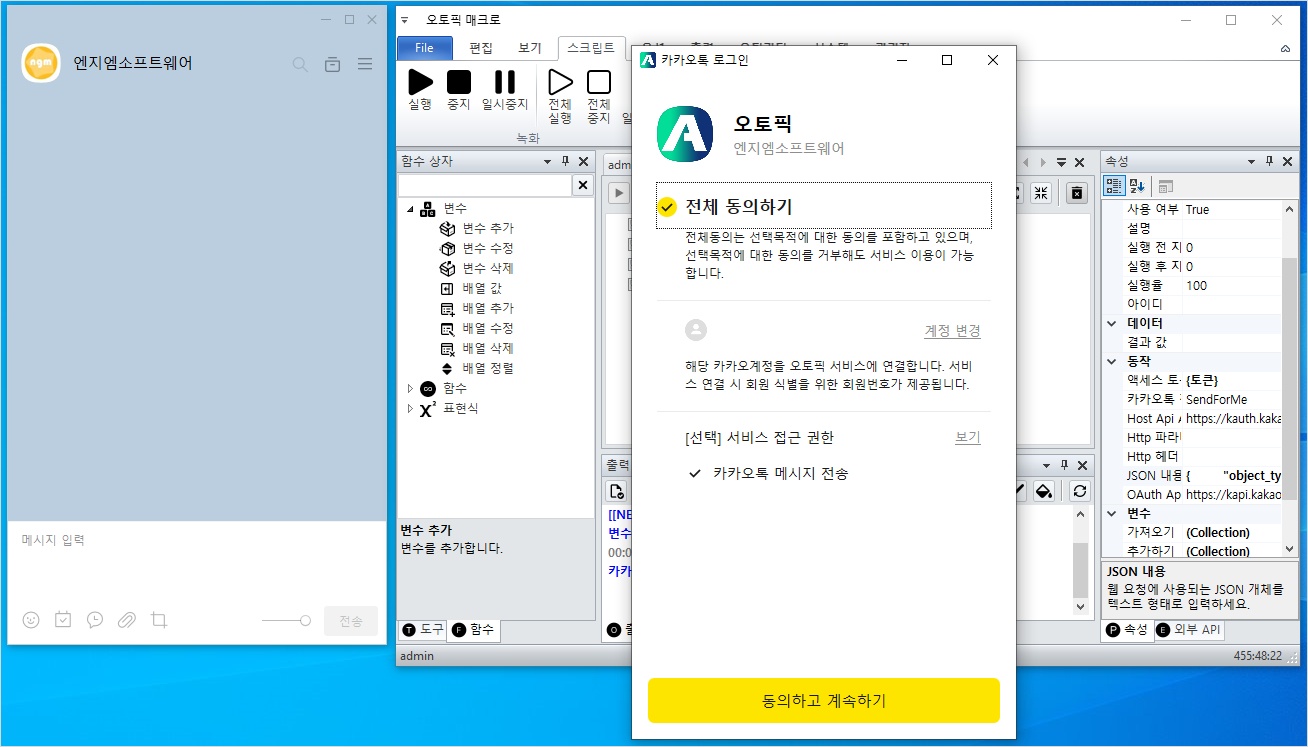This screenshot has height=747, width=1308.
Task: Expand the 표현식 tree node
Action: pos(410,408)
